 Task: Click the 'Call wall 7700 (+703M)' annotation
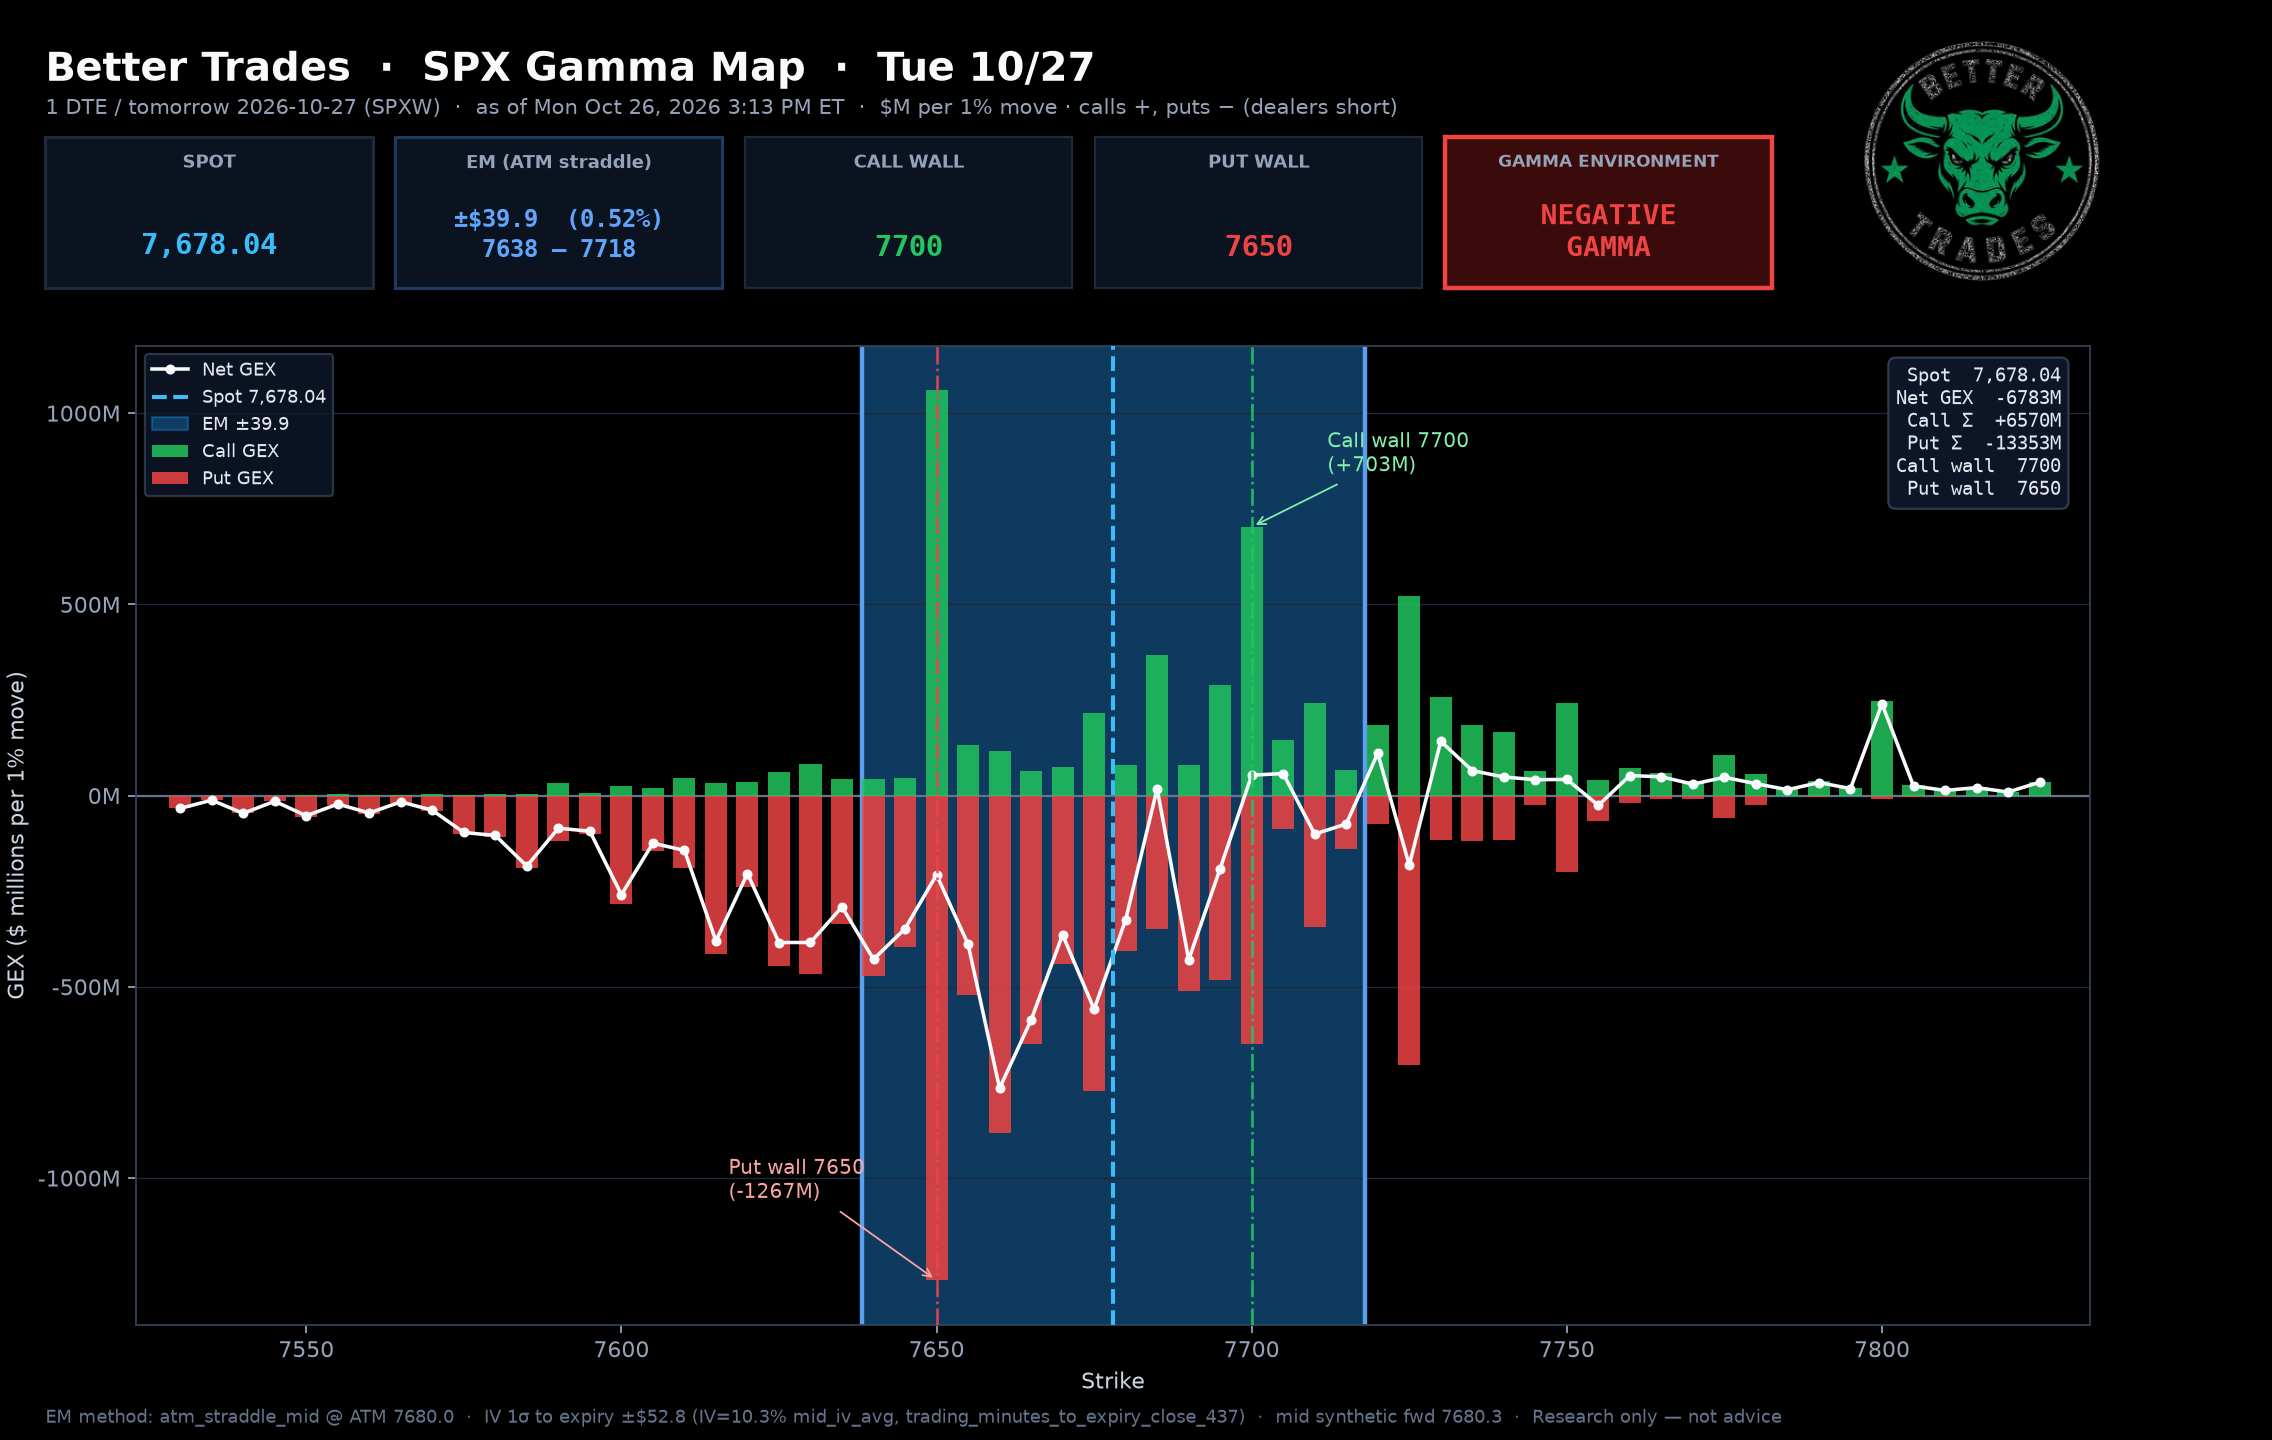1397,452
